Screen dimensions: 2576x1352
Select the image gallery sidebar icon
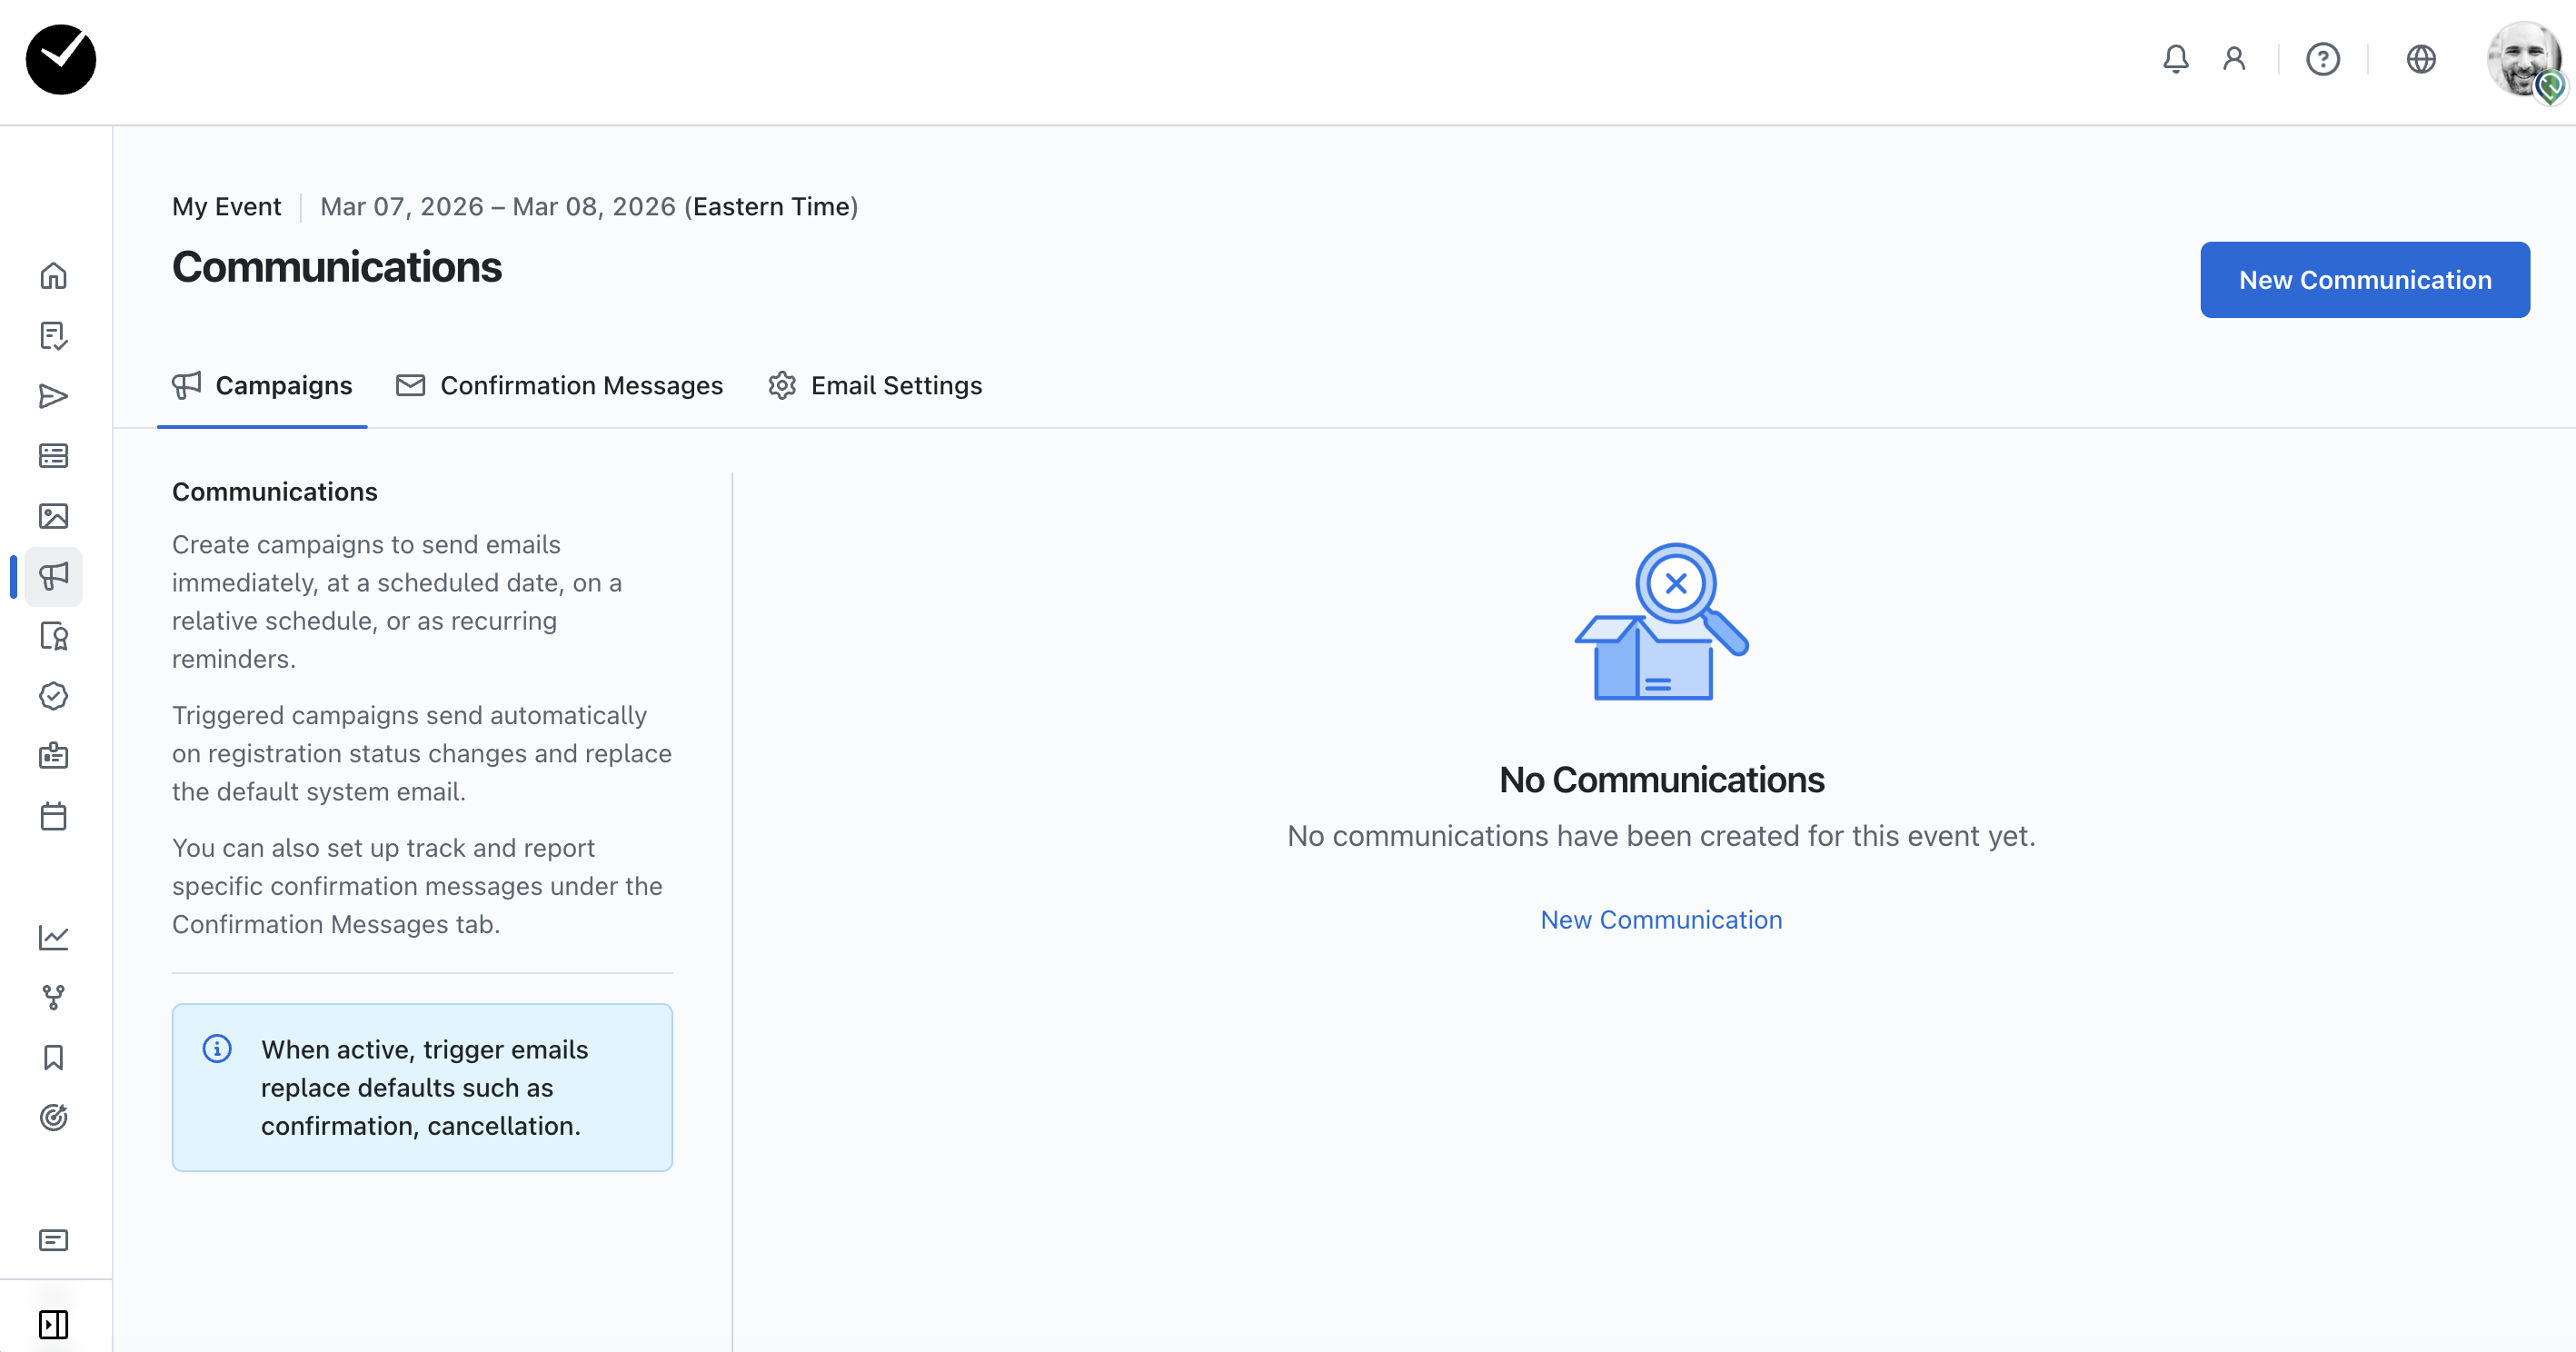(54, 516)
